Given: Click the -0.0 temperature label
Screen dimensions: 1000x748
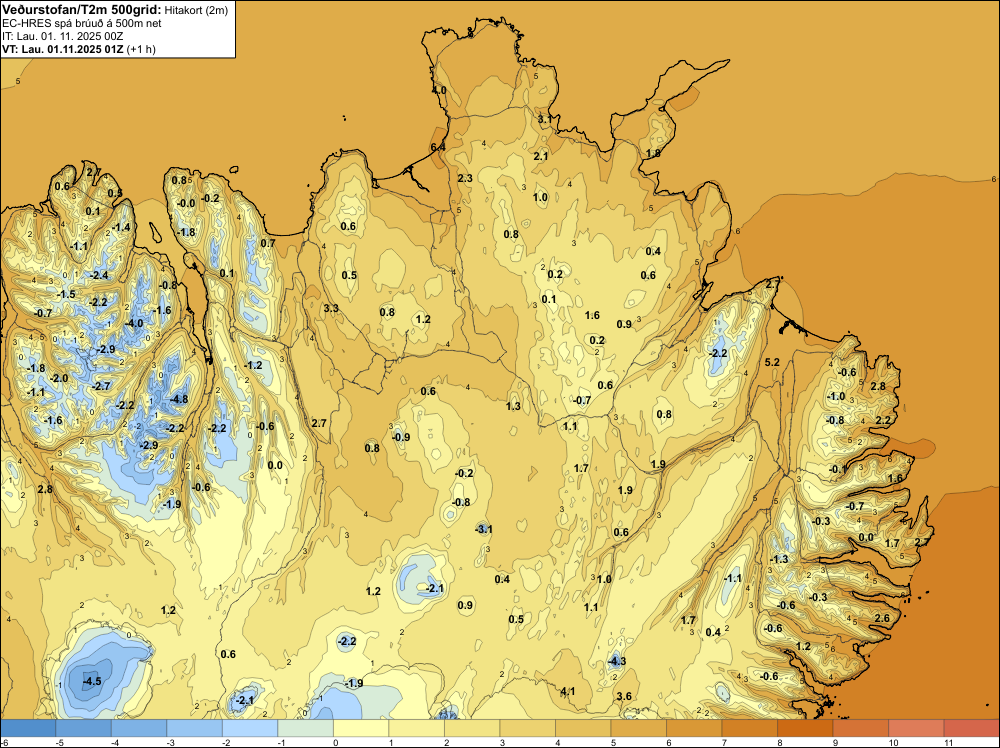Looking at the screenshot, I should pos(186,203).
